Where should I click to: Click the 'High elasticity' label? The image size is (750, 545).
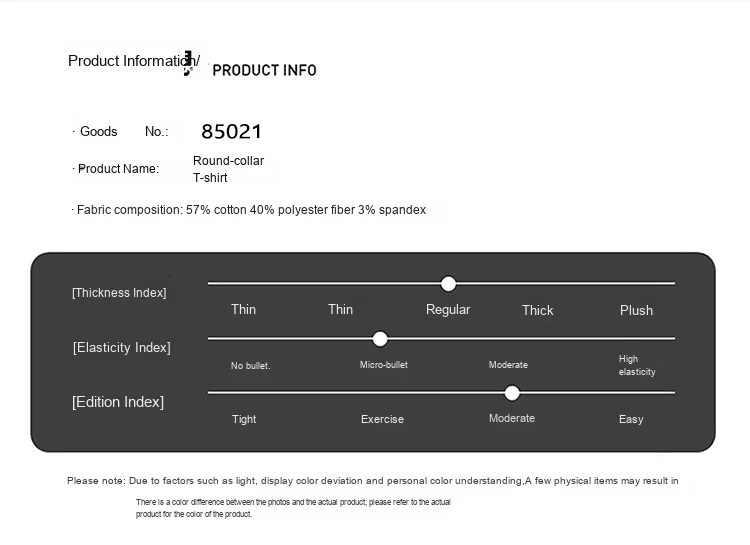[x=636, y=365]
